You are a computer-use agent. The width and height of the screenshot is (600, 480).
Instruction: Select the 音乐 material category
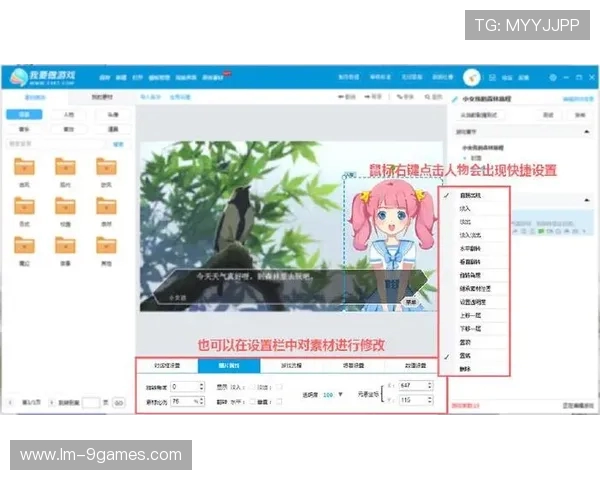coord(24,129)
